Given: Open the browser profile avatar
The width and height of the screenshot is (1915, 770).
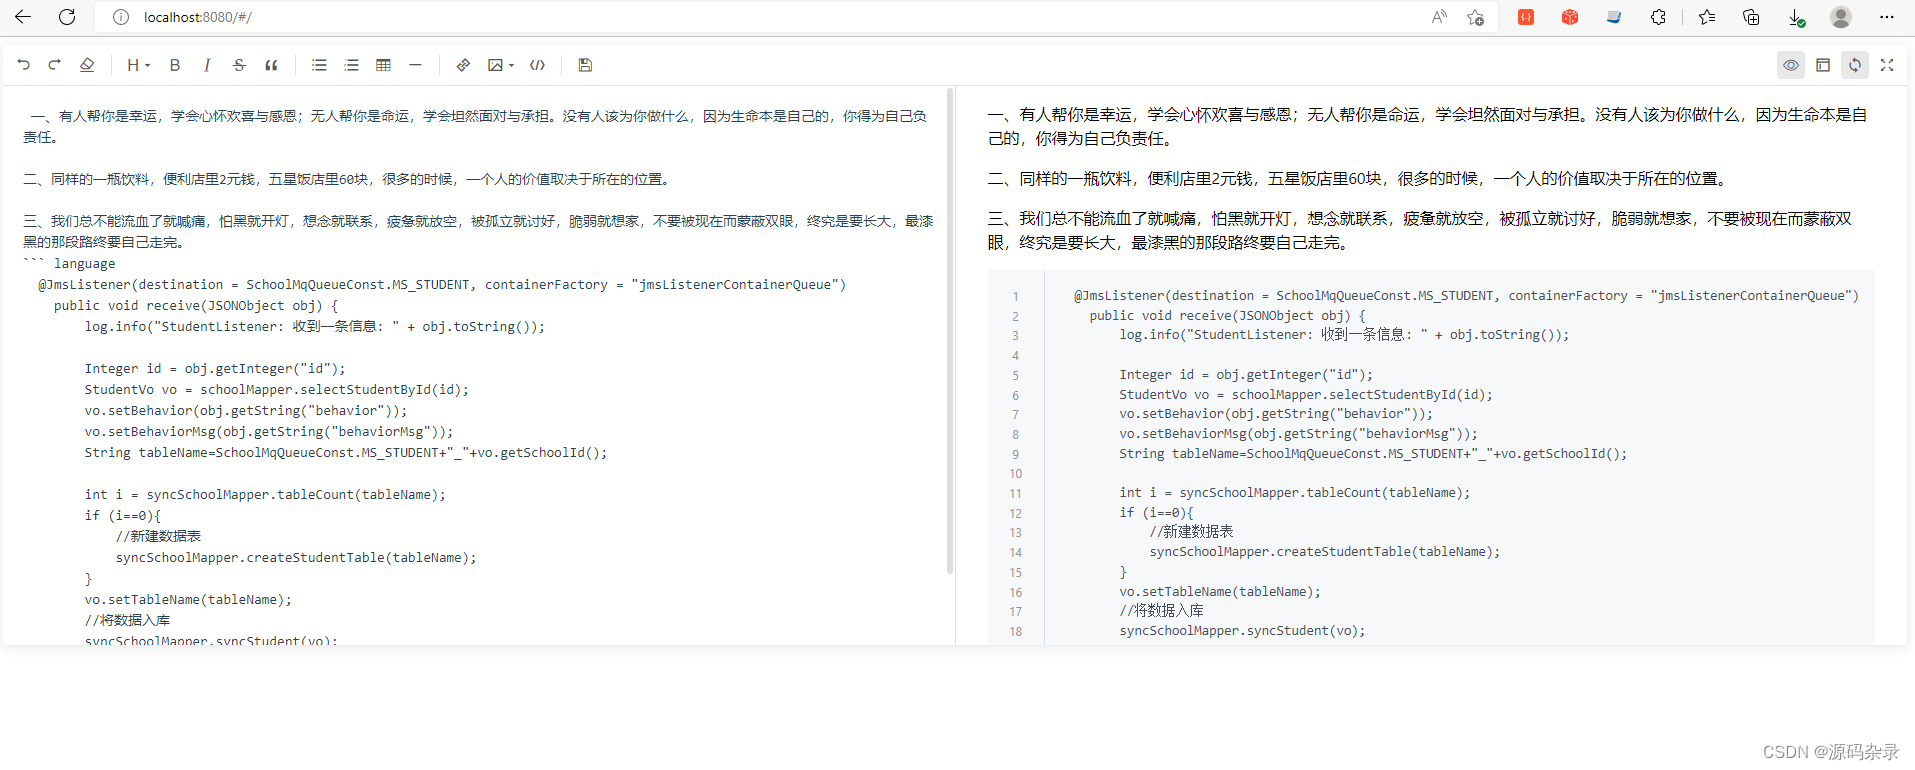Looking at the screenshot, I should tap(1841, 17).
